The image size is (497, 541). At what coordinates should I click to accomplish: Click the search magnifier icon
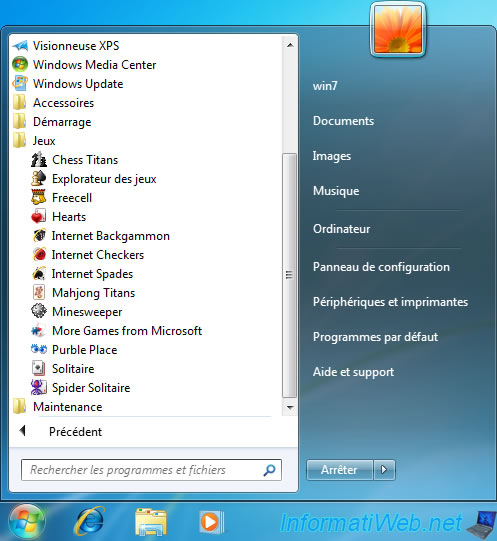pyautogui.click(x=270, y=470)
